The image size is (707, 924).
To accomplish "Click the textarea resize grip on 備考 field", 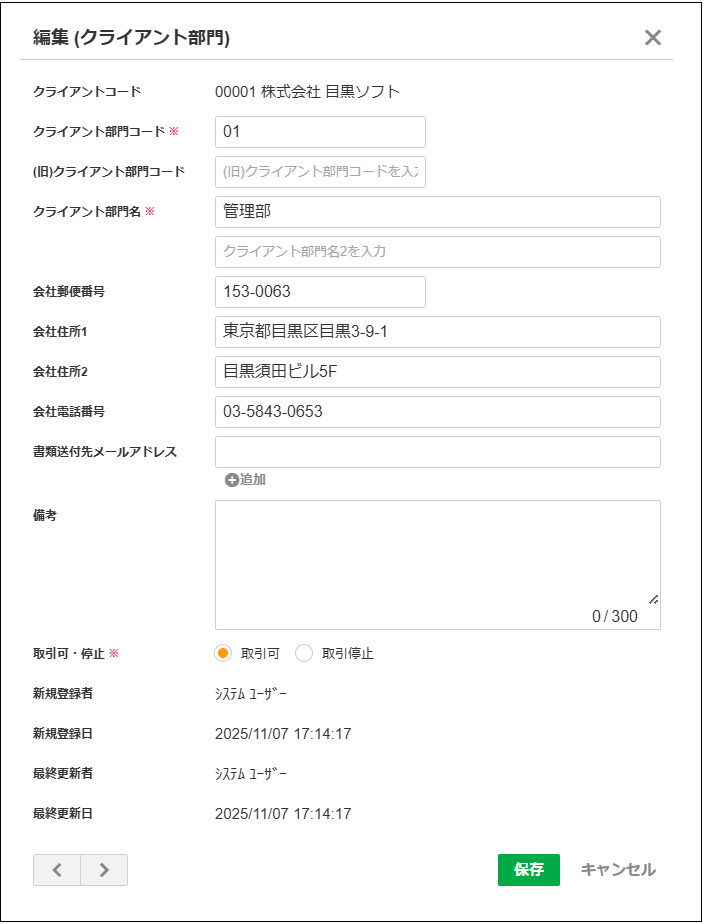I will pos(652,600).
